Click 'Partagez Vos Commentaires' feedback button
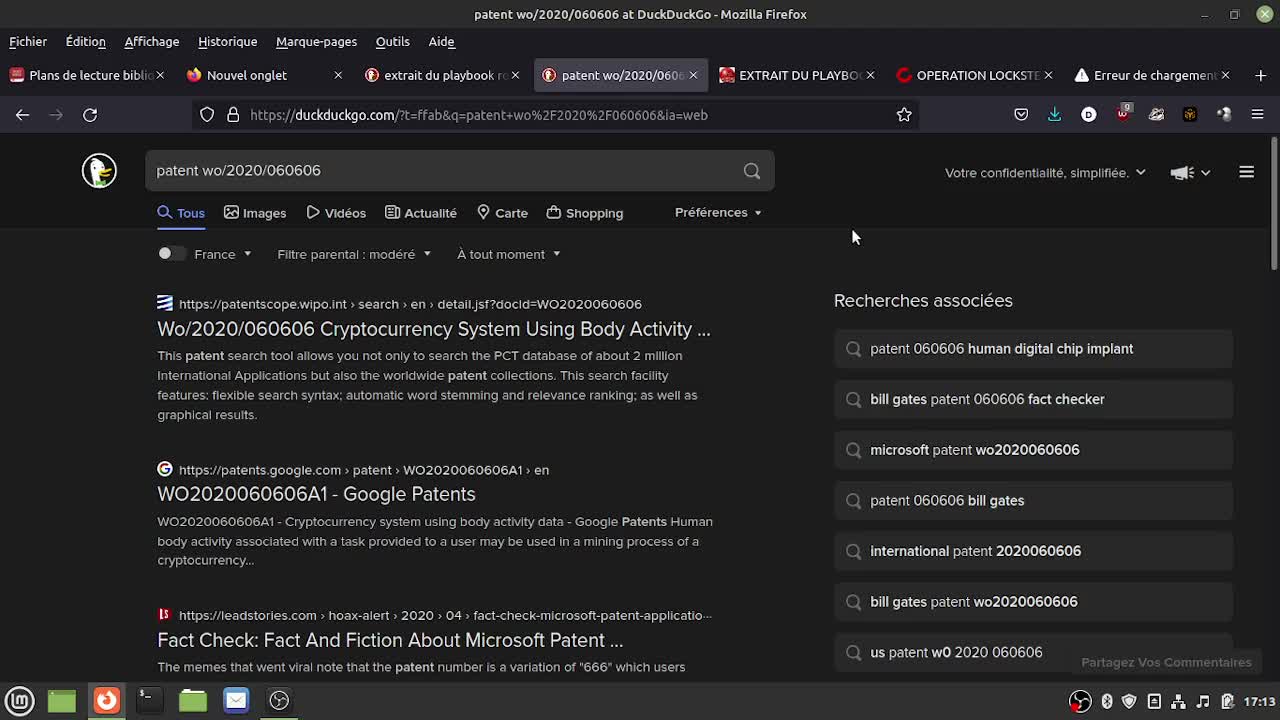Viewport: 1280px width, 720px height. [1166, 662]
